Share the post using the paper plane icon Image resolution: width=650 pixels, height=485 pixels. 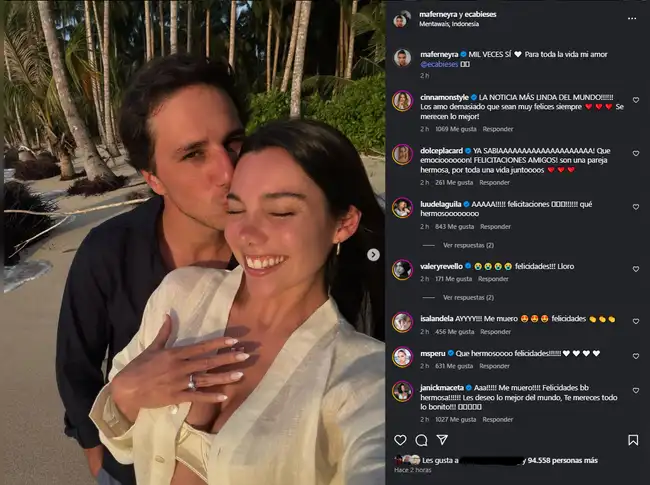442,439
